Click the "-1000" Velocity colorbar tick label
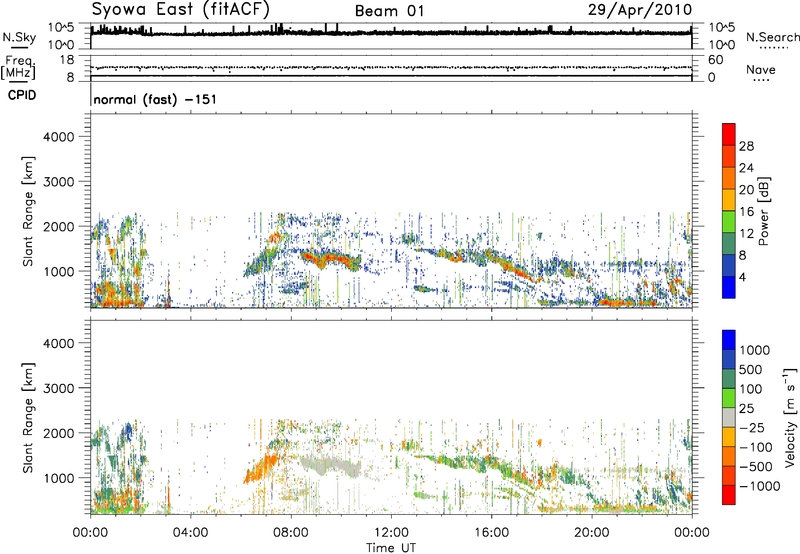This screenshot has width=800, height=554. (x=759, y=486)
